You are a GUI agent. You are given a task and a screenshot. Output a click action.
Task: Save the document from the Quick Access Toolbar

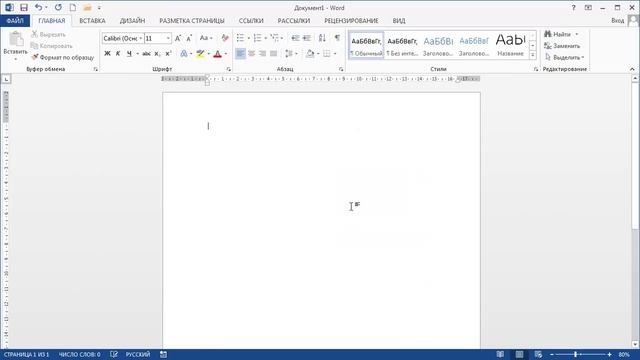pyautogui.click(x=24, y=7)
